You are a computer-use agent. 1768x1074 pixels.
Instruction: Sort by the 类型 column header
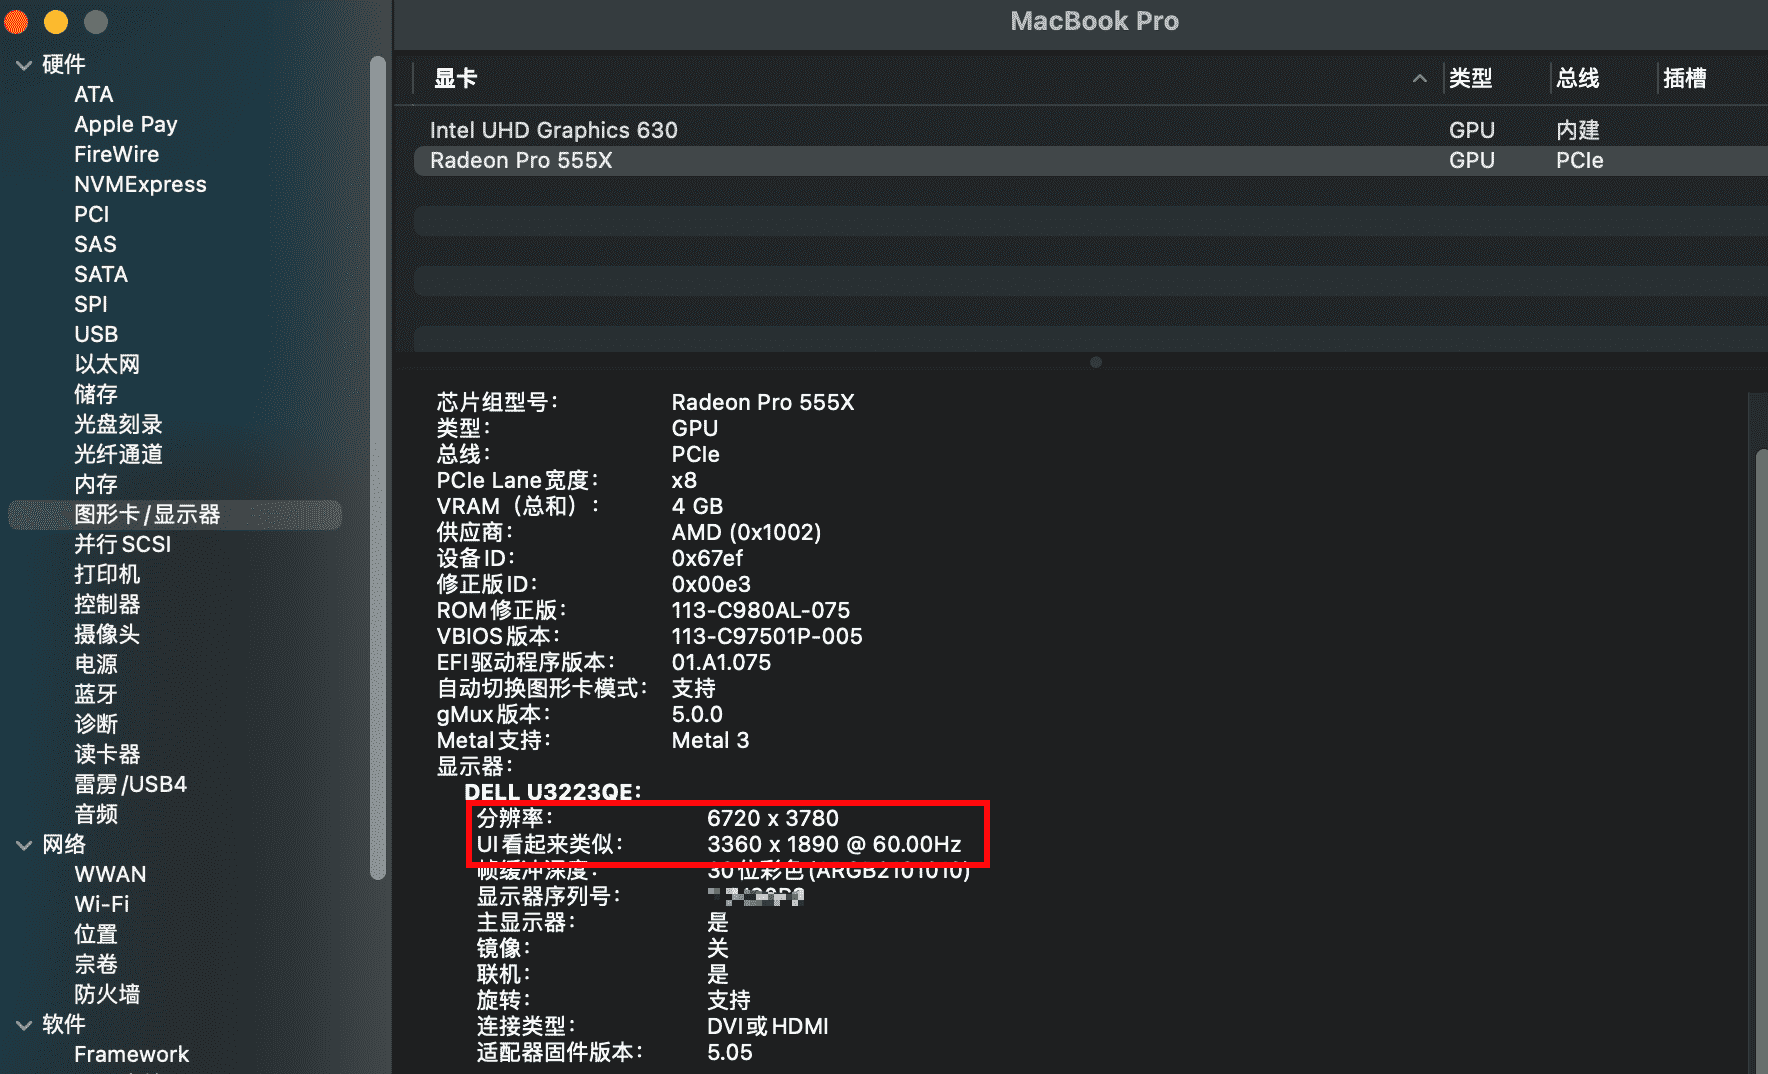1471,78
